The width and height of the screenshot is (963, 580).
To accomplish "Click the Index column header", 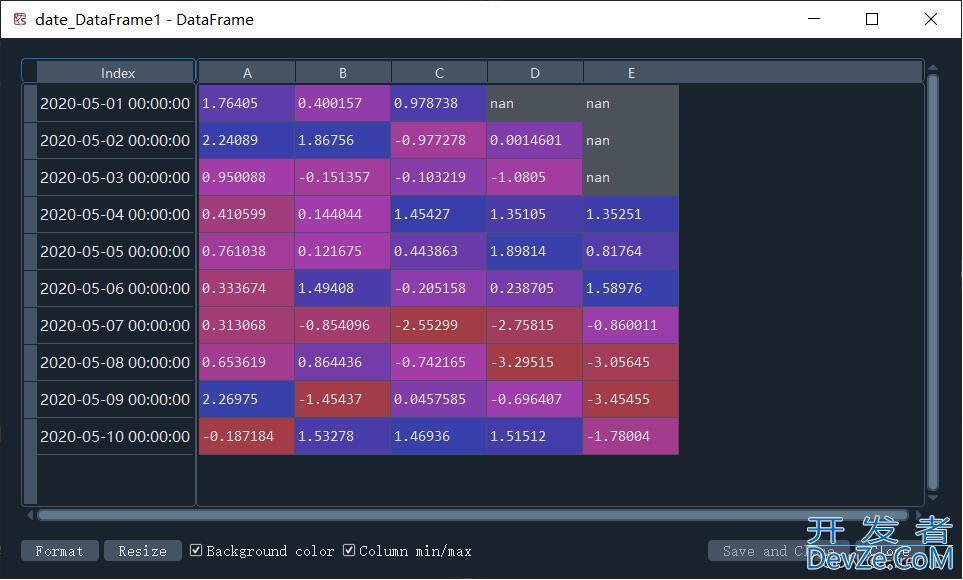I will coord(117,73).
